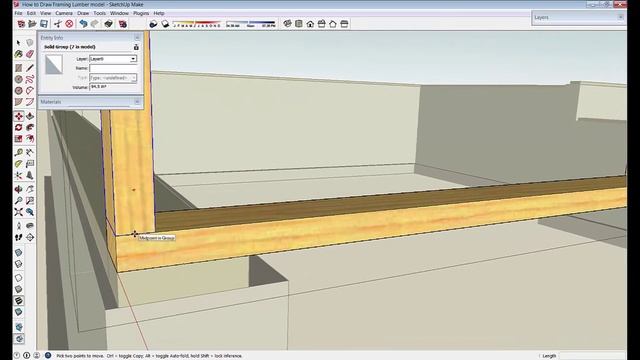Open the File menu
The image size is (640, 360).
click(18, 13)
